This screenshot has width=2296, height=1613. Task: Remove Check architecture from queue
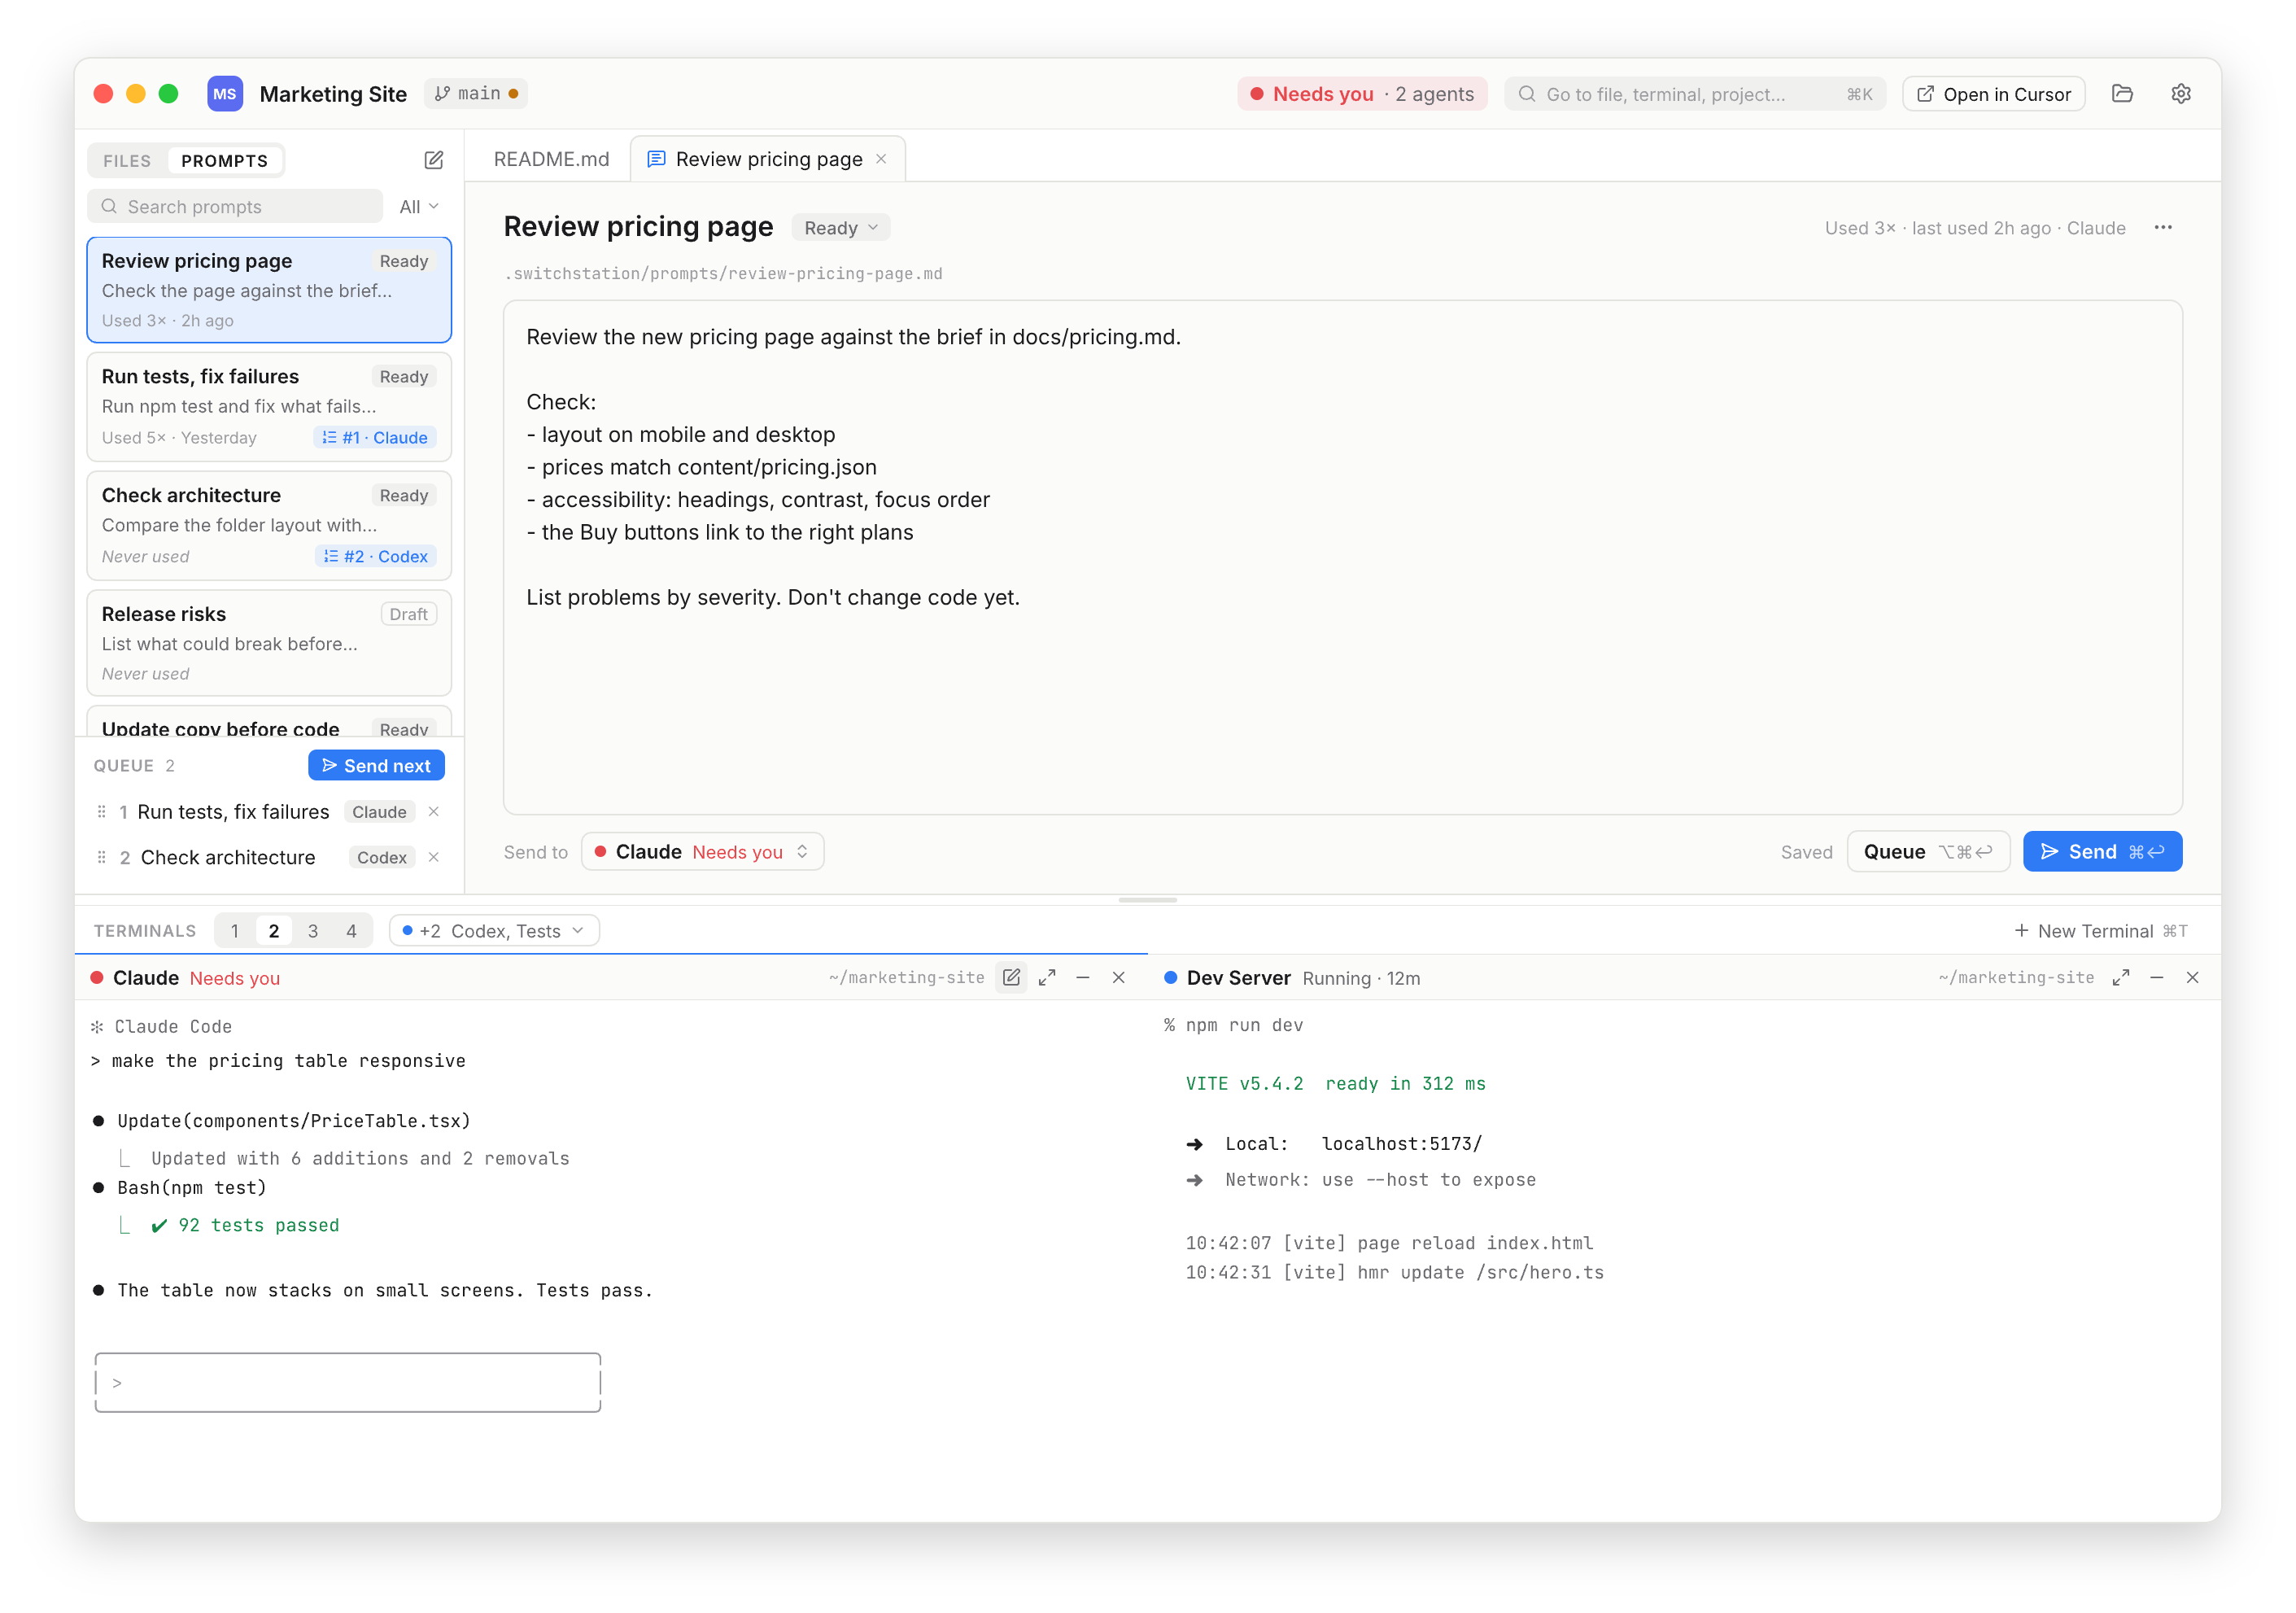point(433,856)
